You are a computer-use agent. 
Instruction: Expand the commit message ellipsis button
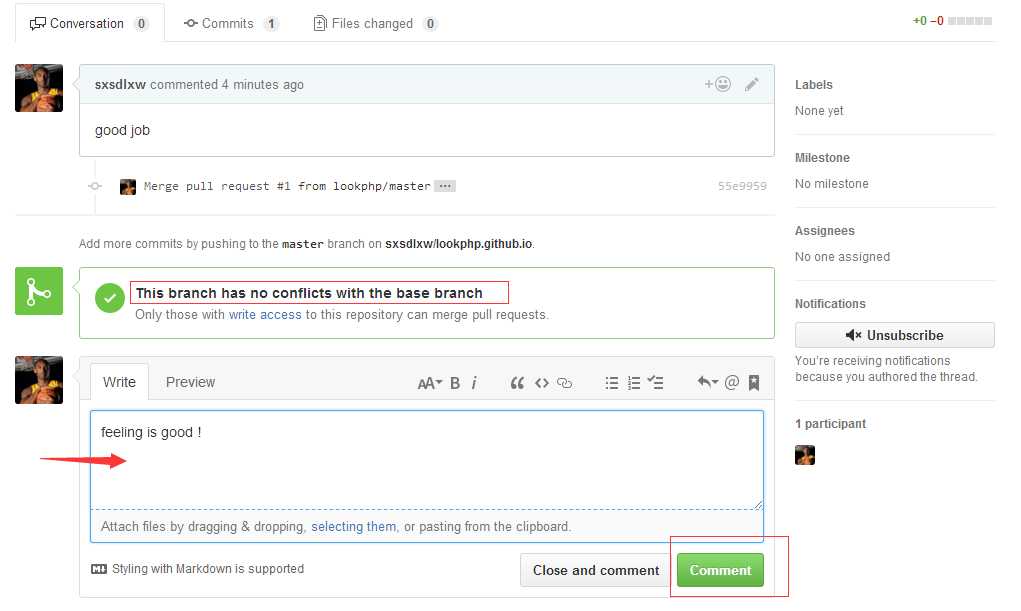tap(445, 186)
